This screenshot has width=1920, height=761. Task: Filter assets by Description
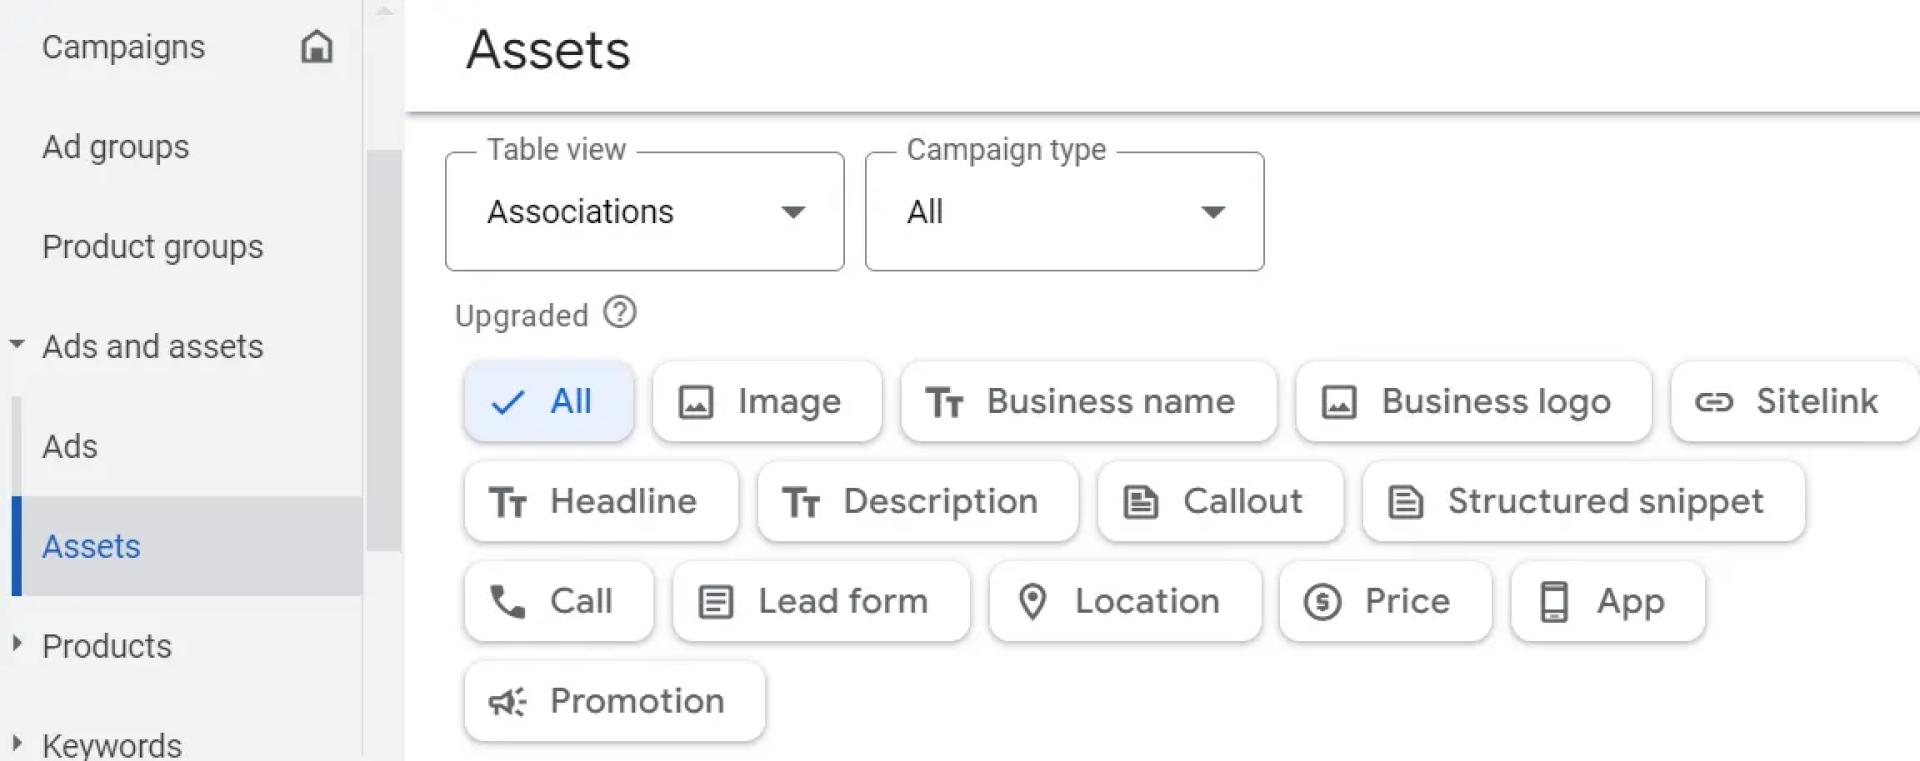point(918,501)
